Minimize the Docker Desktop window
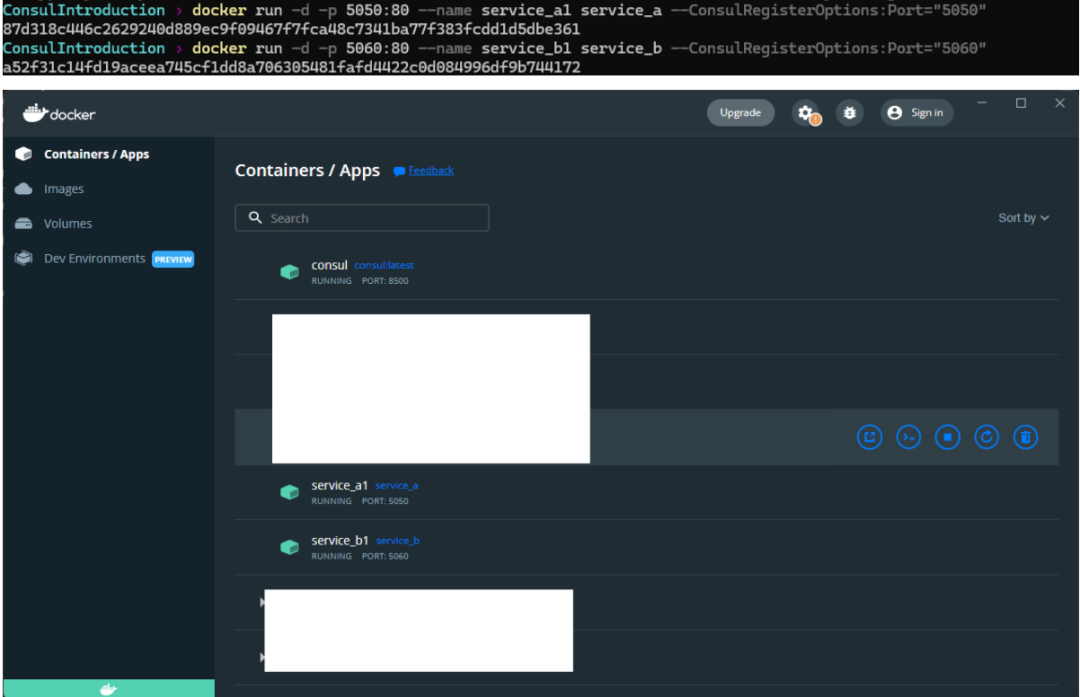The height and width of the screenshot is (697, 1080). pos(982,103)
